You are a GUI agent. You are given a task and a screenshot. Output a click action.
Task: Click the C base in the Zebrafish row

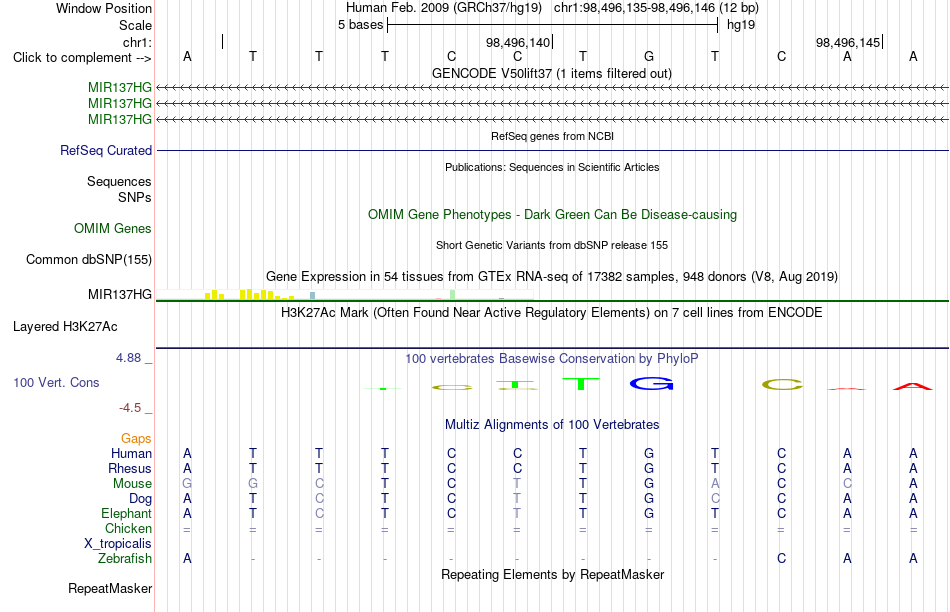coord(782,558)
